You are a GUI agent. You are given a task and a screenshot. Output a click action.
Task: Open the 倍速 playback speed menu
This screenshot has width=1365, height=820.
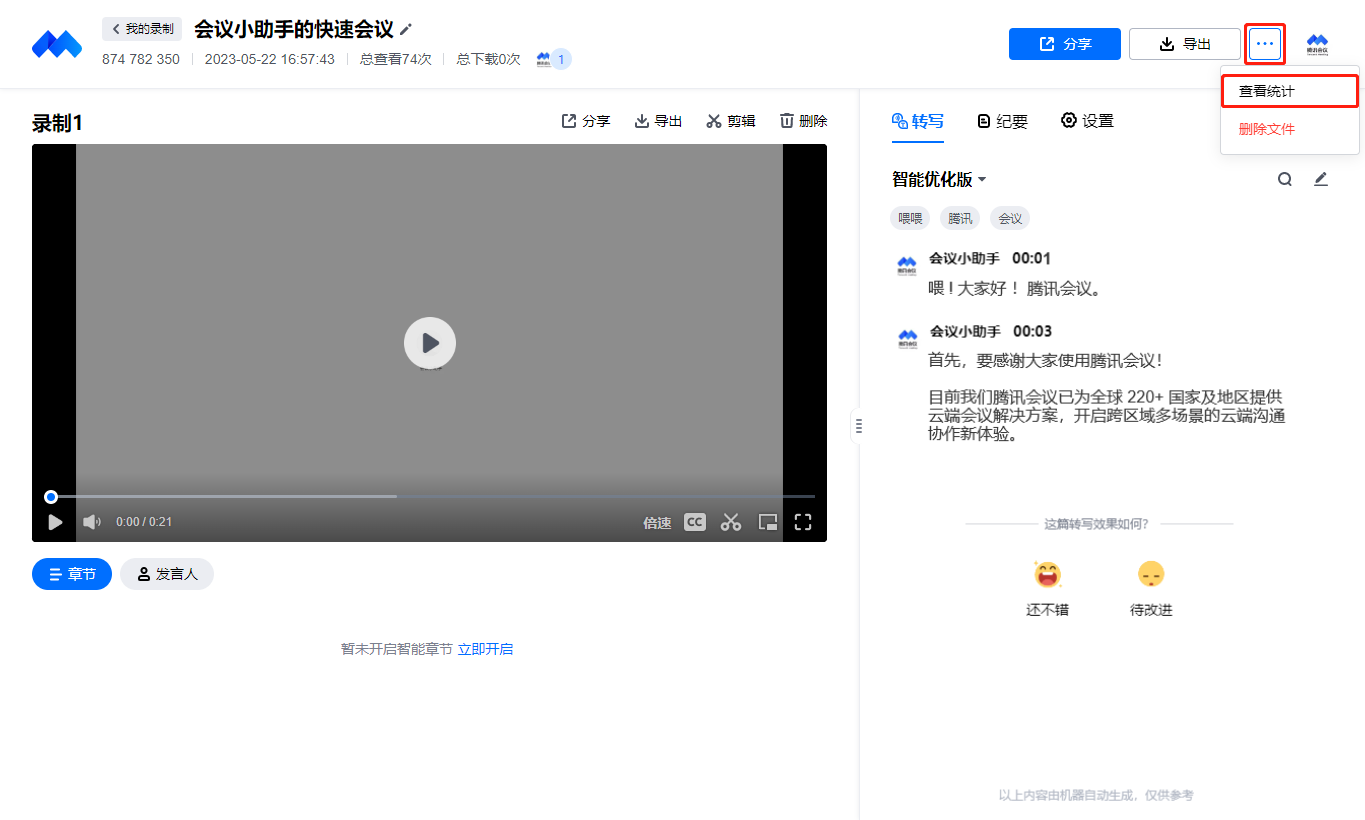pyautogui.click(x=657, y=522)
